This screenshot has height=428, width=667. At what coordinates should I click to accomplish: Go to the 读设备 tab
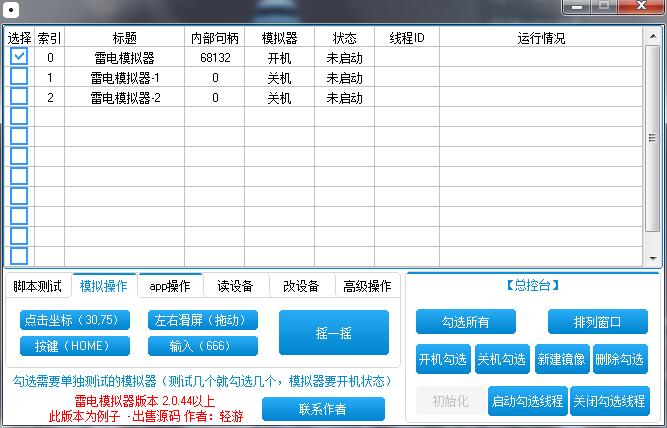[235, 286]
